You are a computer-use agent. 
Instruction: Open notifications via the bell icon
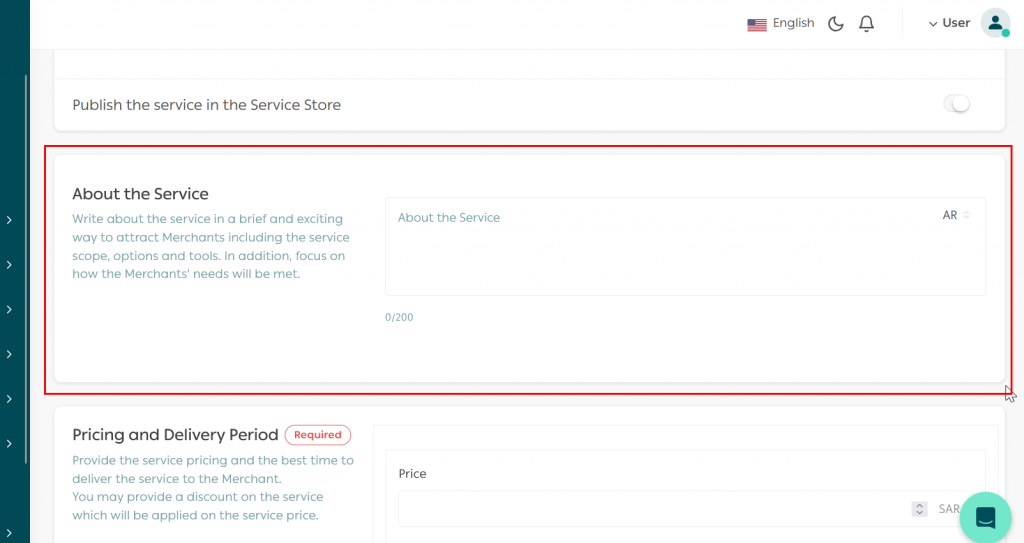(x=866, y=24)
